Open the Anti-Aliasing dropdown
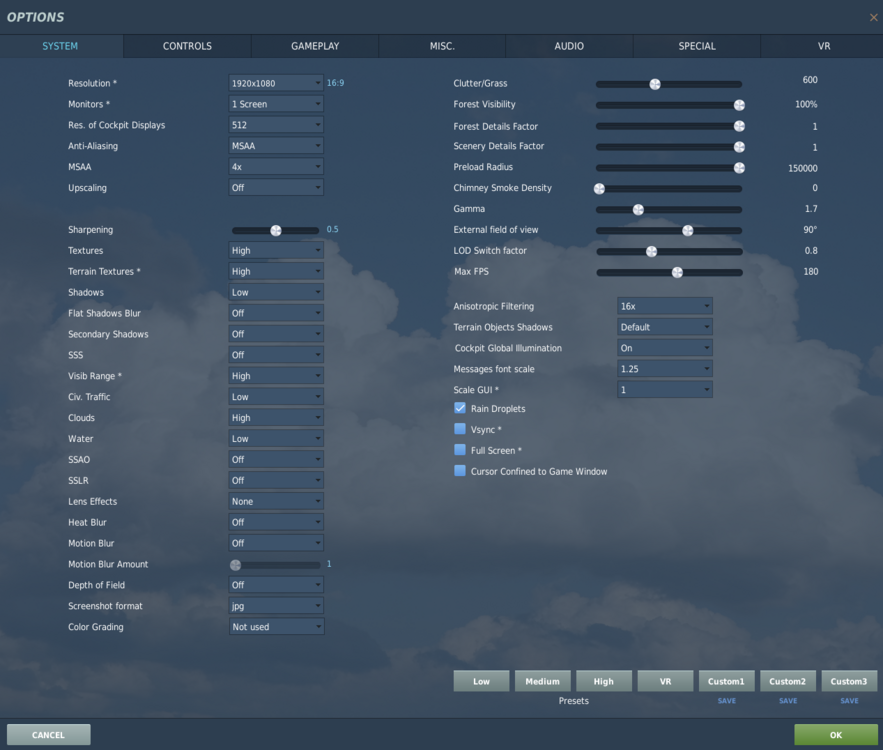This screenshot has width=883, height=750. point(276,145)
